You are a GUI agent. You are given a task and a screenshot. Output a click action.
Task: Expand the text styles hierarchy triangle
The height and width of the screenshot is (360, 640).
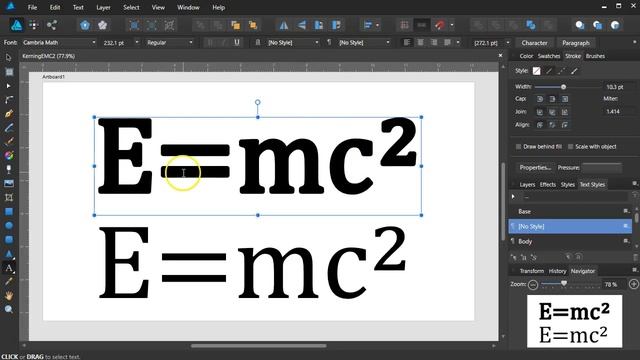coord(513,197)
